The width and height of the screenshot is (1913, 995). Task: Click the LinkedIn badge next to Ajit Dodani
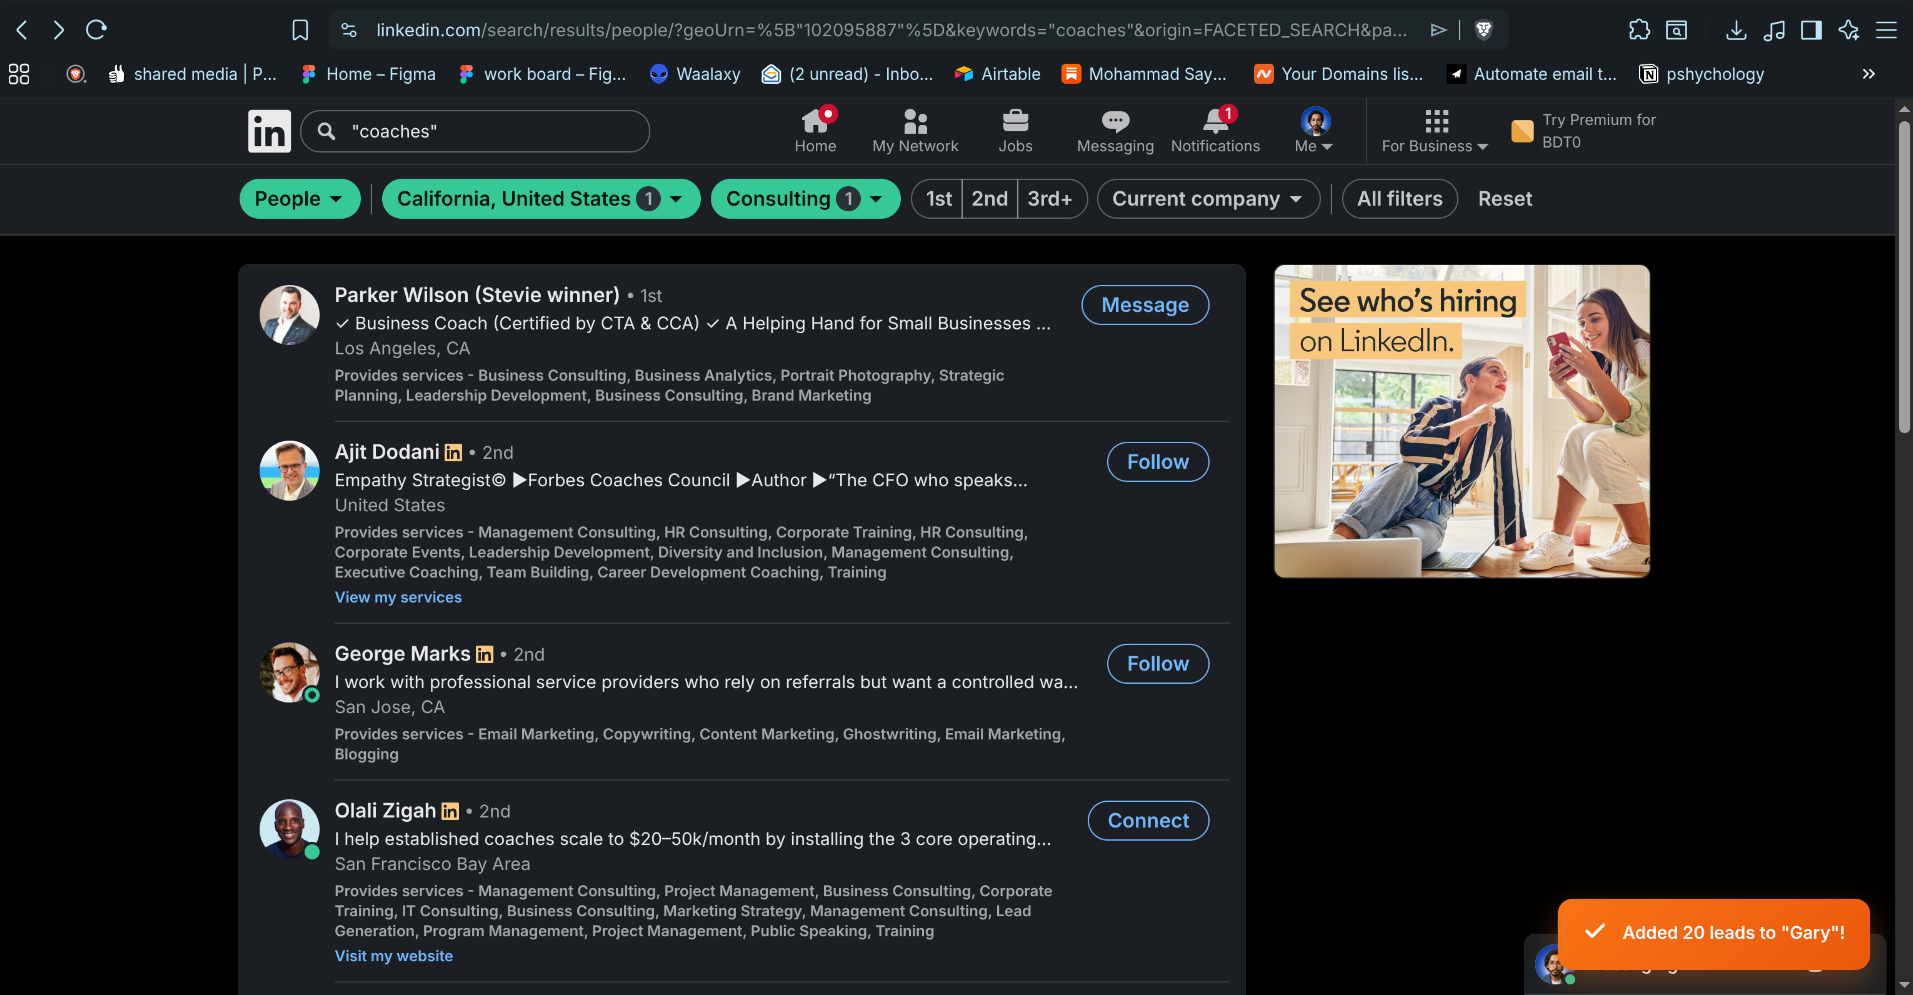453,453
